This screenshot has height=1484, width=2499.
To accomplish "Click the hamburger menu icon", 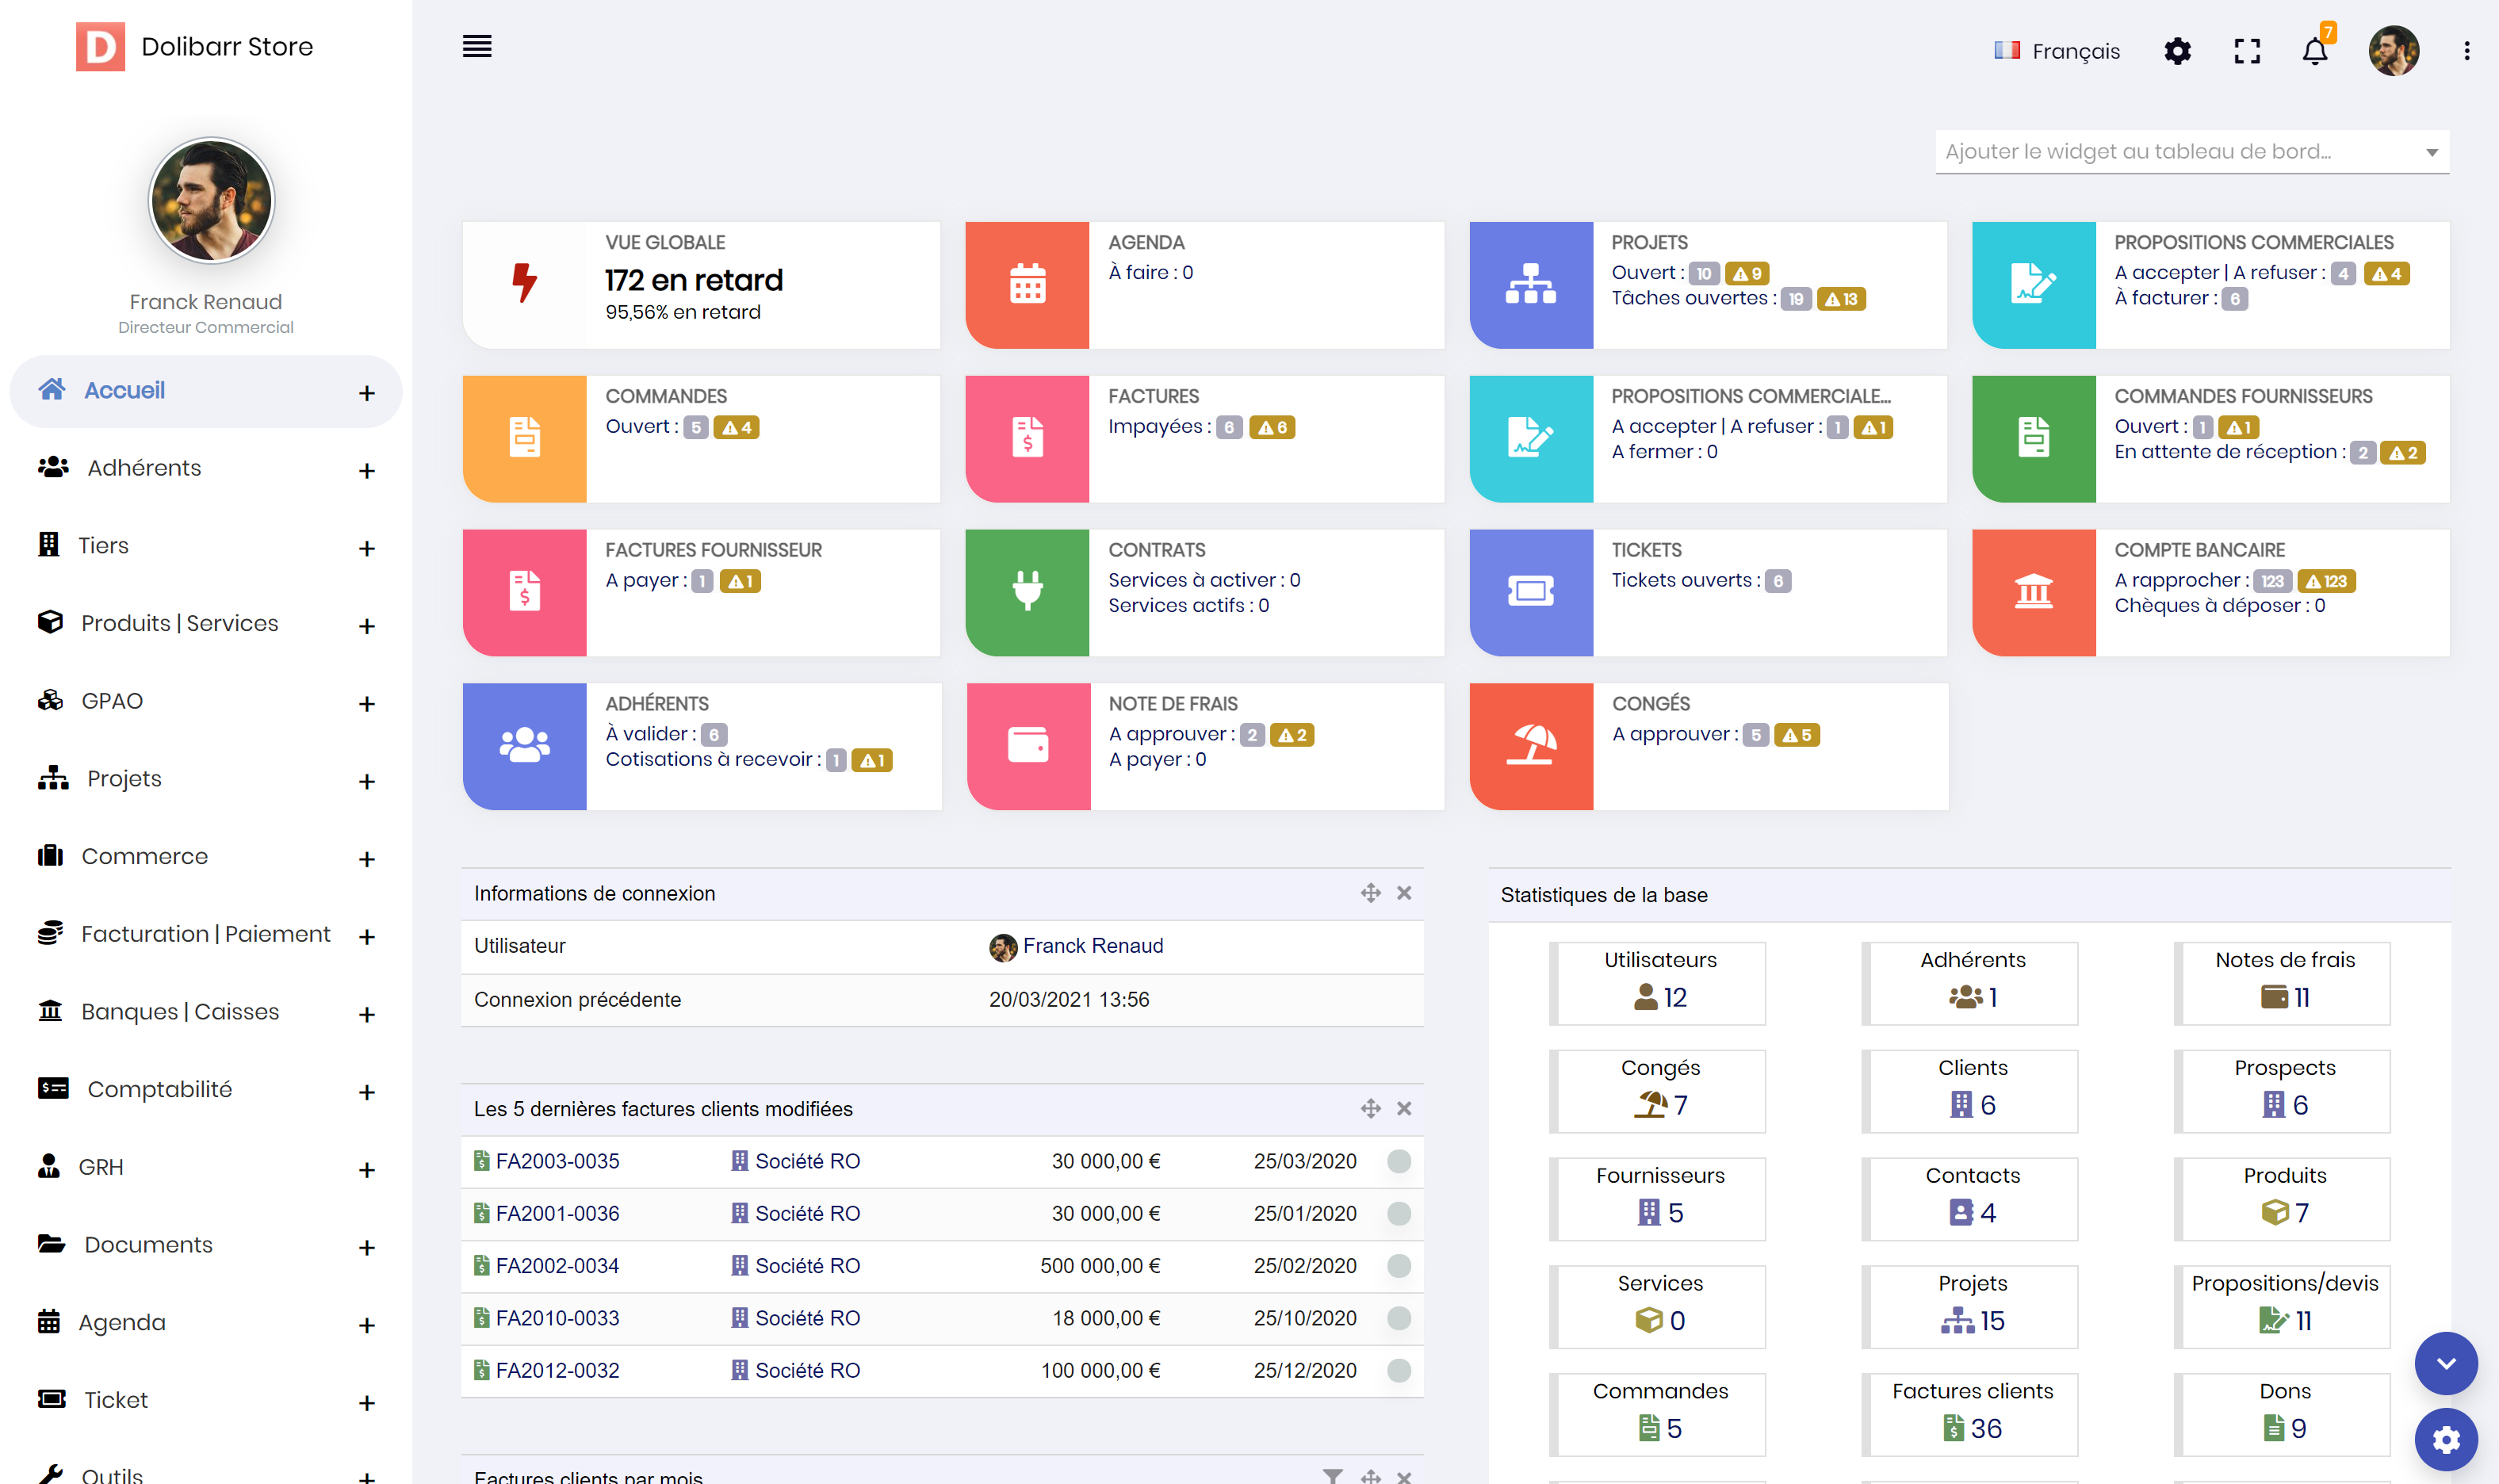I will coord(477,47).
